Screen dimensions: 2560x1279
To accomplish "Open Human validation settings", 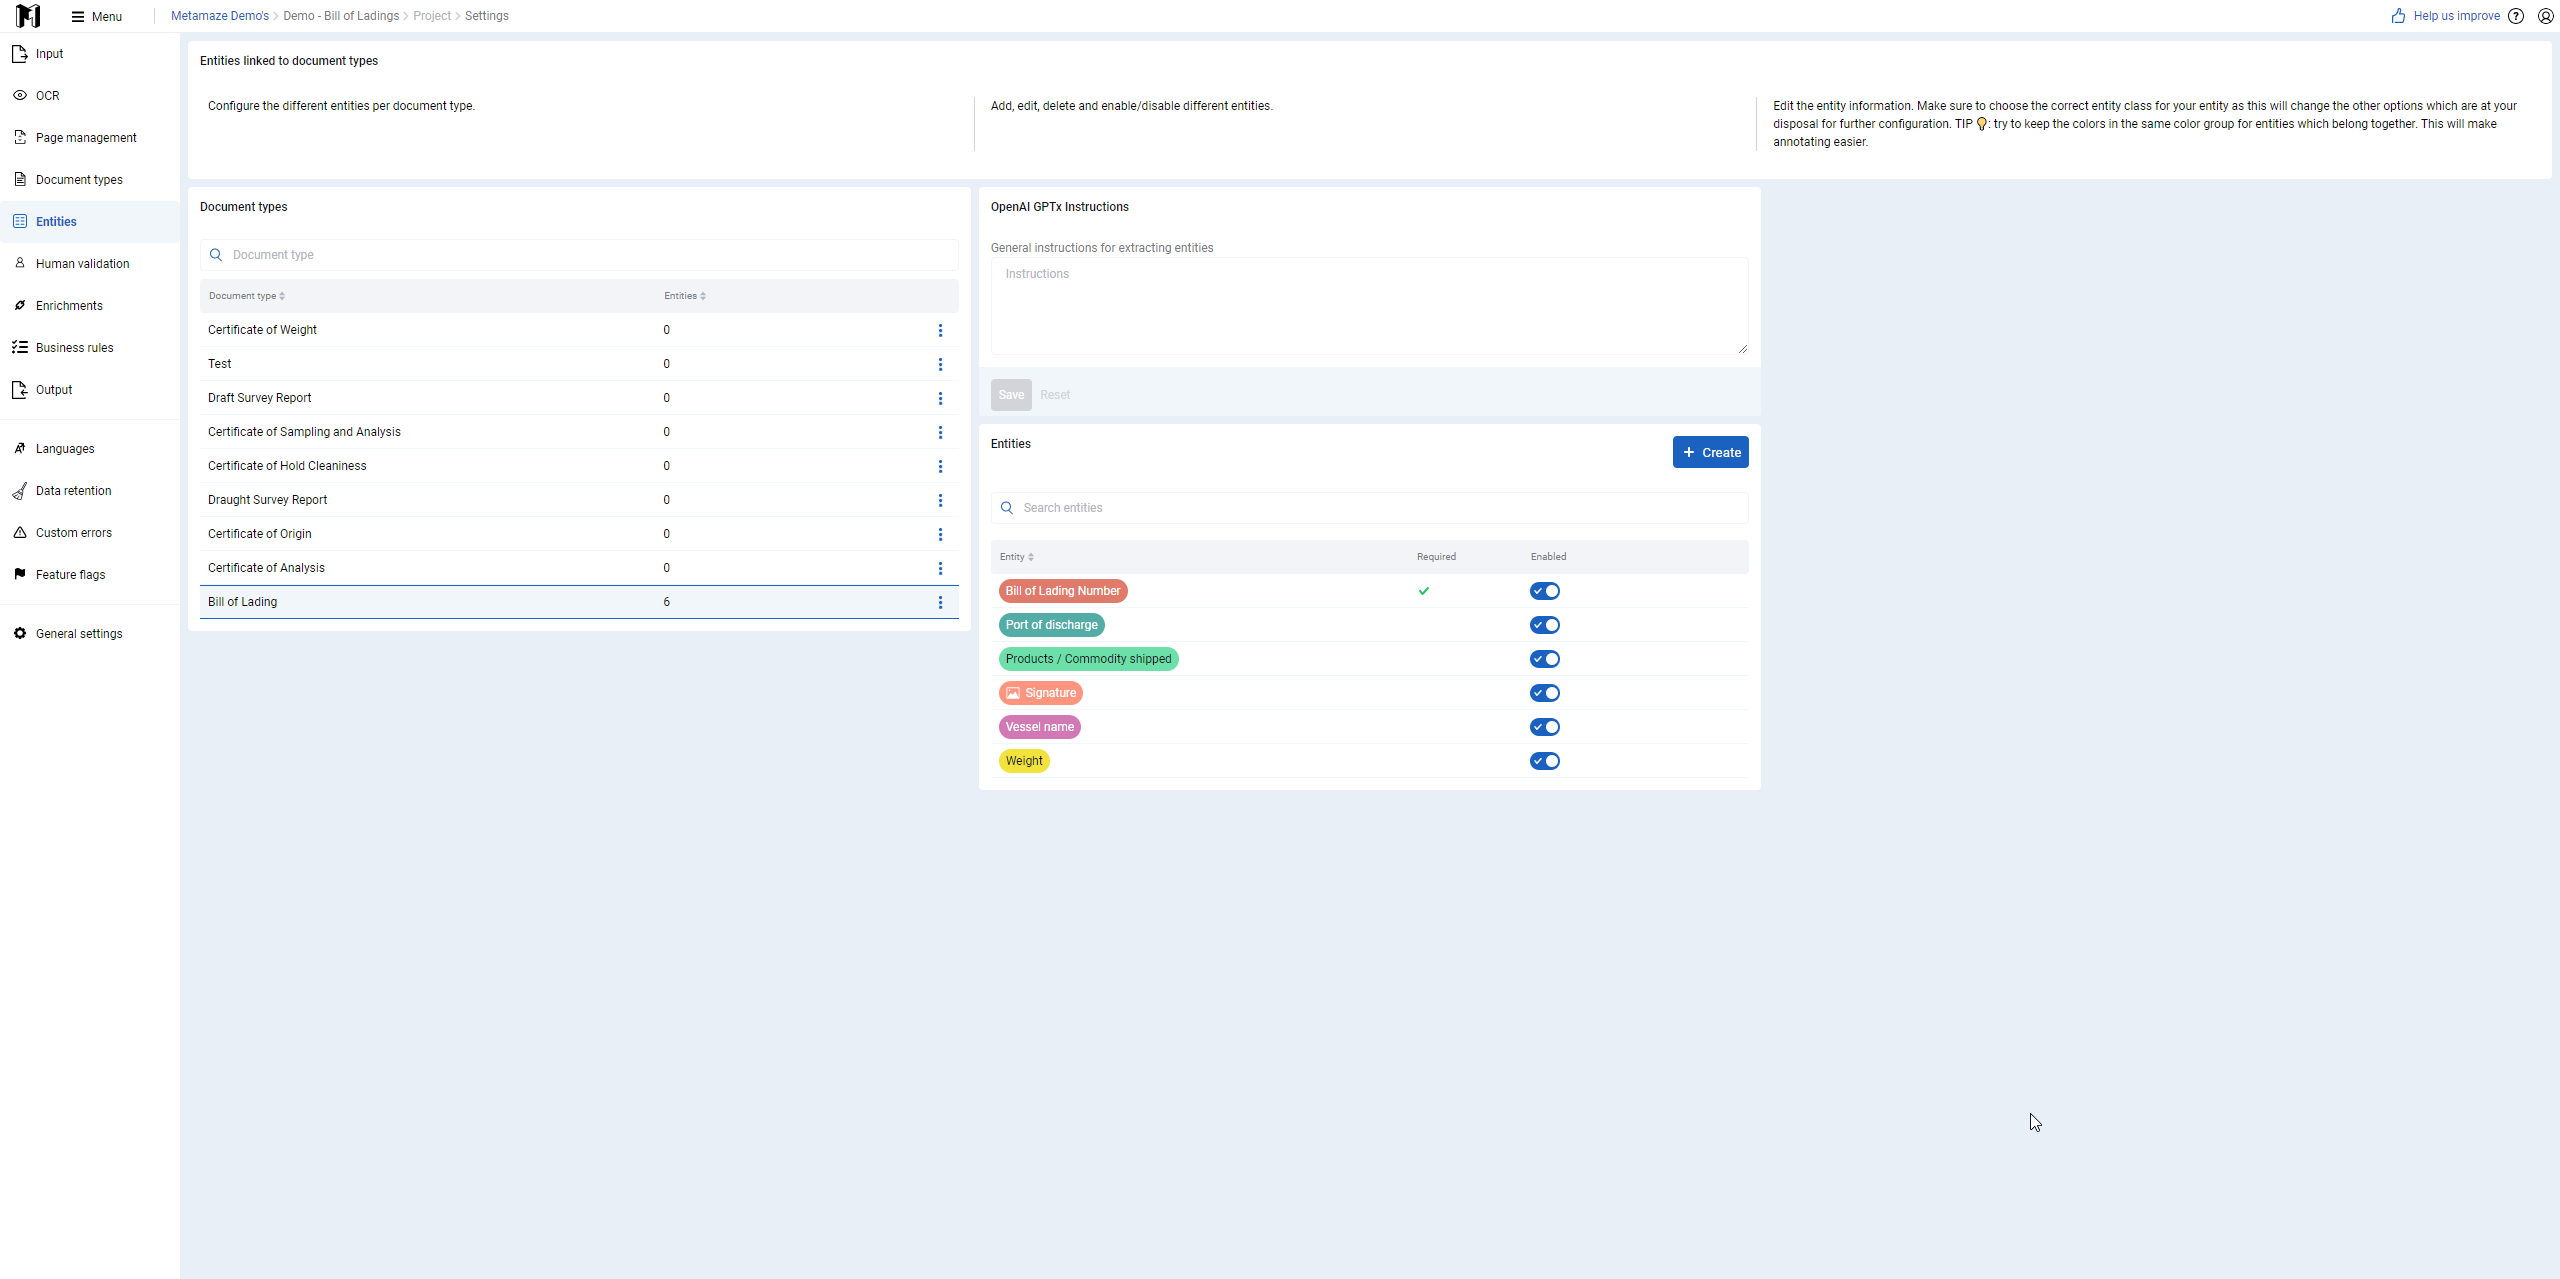I will click(x=90, y=264).
